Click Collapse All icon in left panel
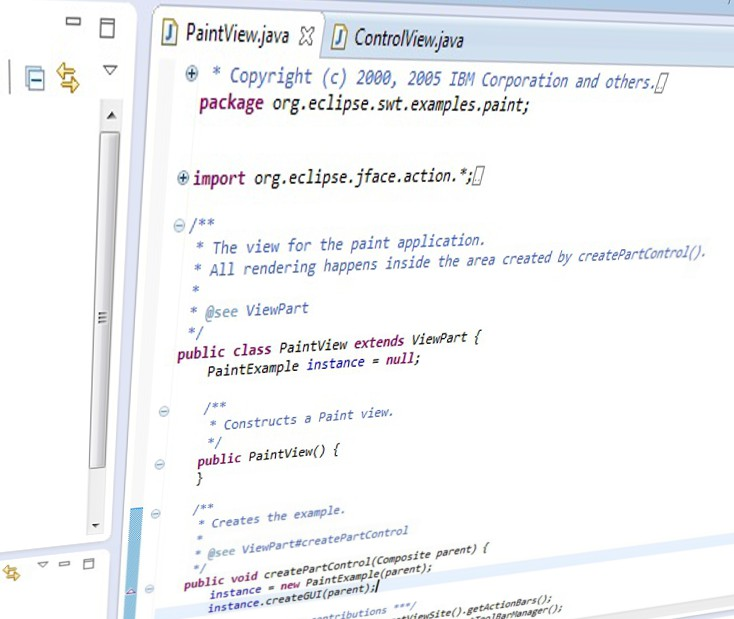The width and height of the screenshot is (734, 619). point(35,78)
